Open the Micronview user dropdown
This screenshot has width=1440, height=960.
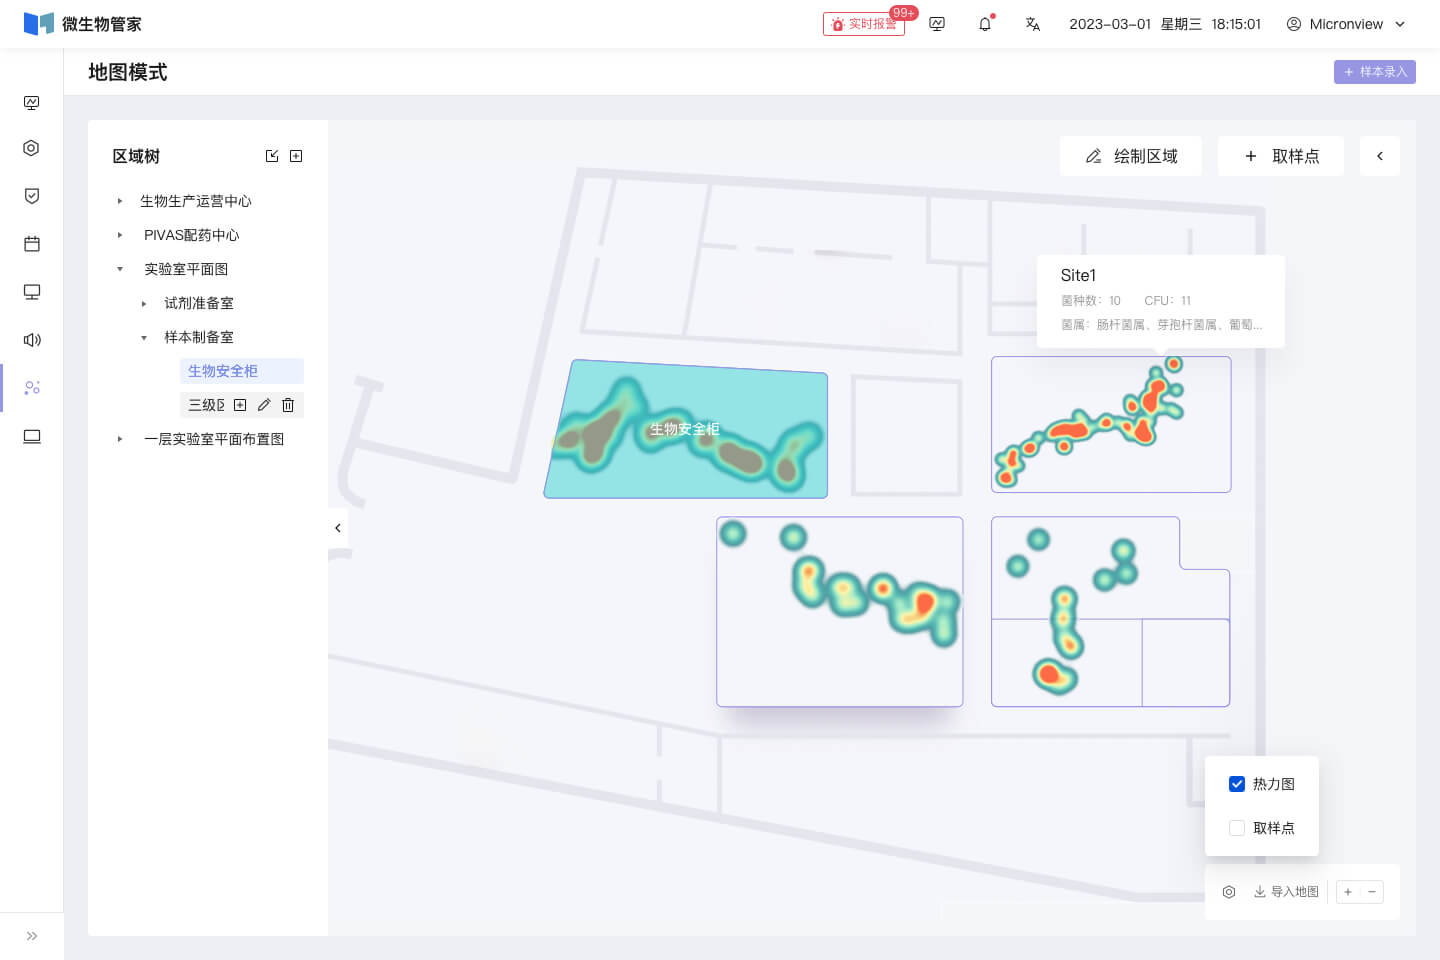pyautogui.click(x=1346, y=24)
